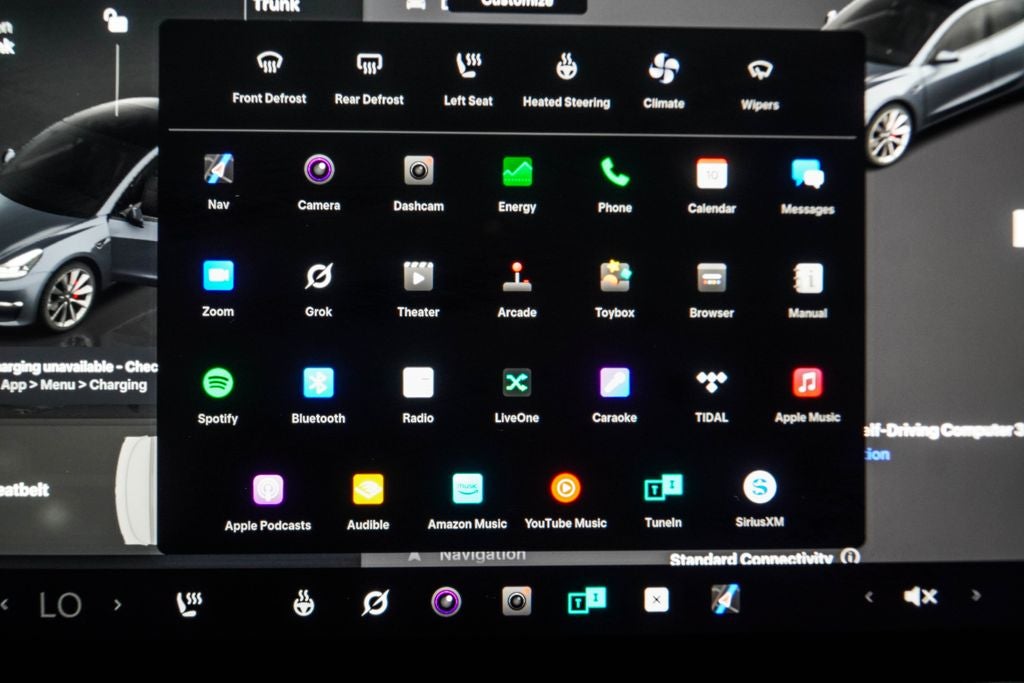The height and width of the screenshot is (683, 1024).
Task: Click the TuneIn shortcut in bottom dock
Action: coord(586,600)
